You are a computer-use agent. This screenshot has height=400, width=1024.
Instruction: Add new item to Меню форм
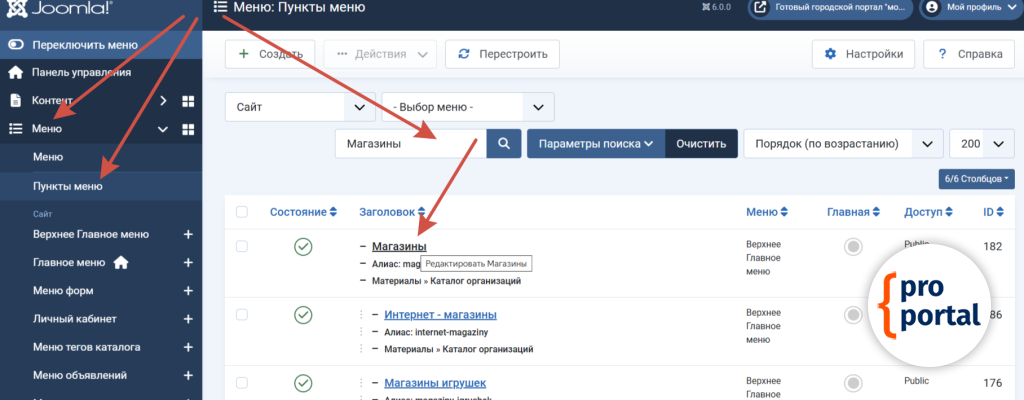click(x=187, y=291)
